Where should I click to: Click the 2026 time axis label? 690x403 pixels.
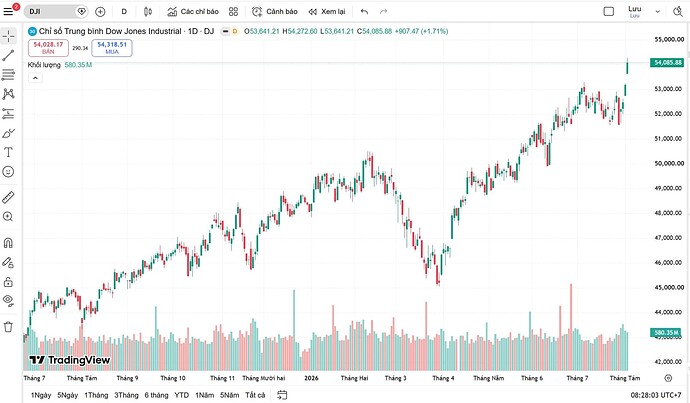311,378
